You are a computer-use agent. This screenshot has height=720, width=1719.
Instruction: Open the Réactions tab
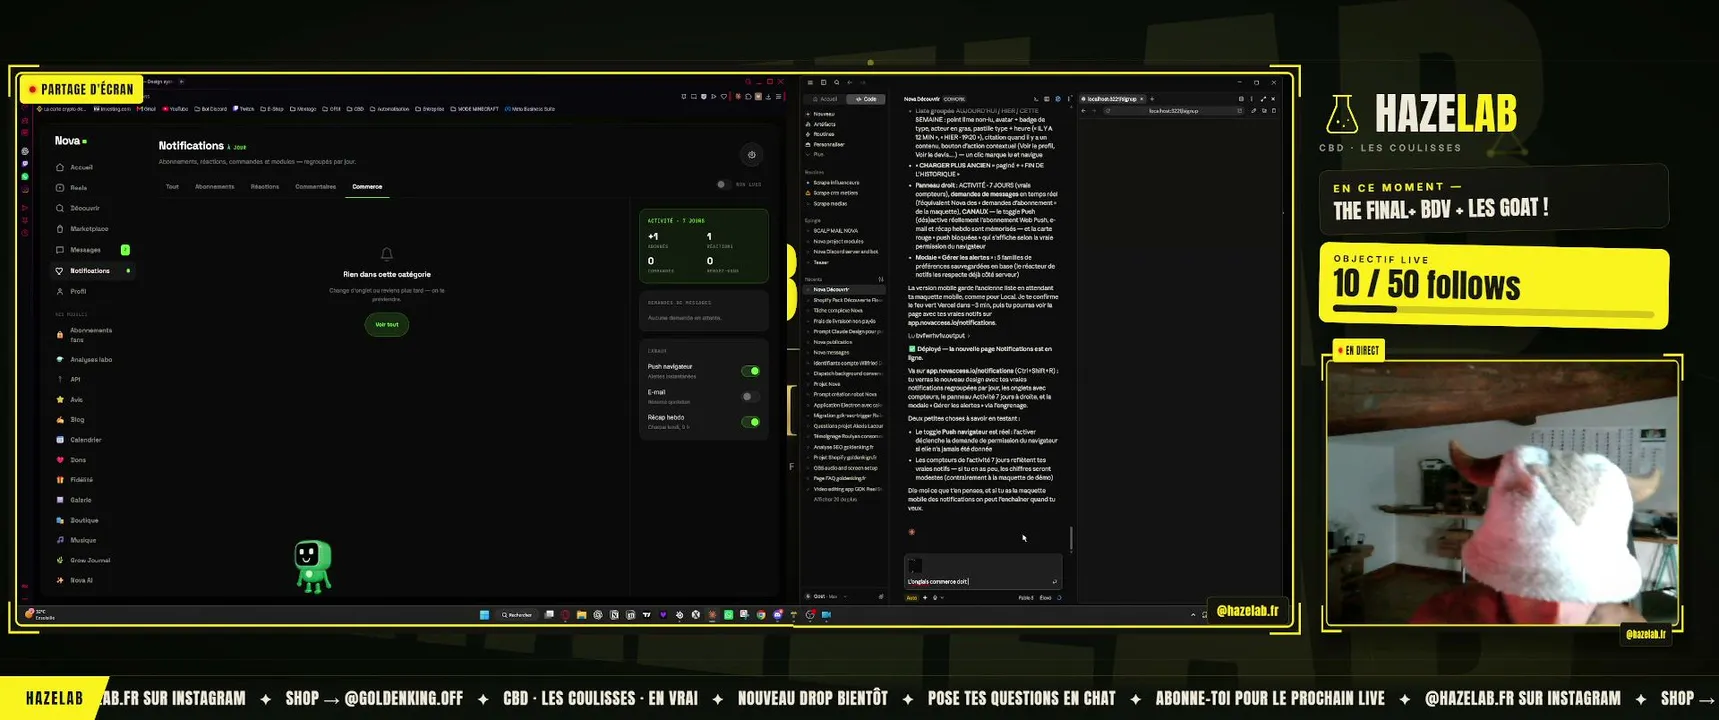point(265,187)
